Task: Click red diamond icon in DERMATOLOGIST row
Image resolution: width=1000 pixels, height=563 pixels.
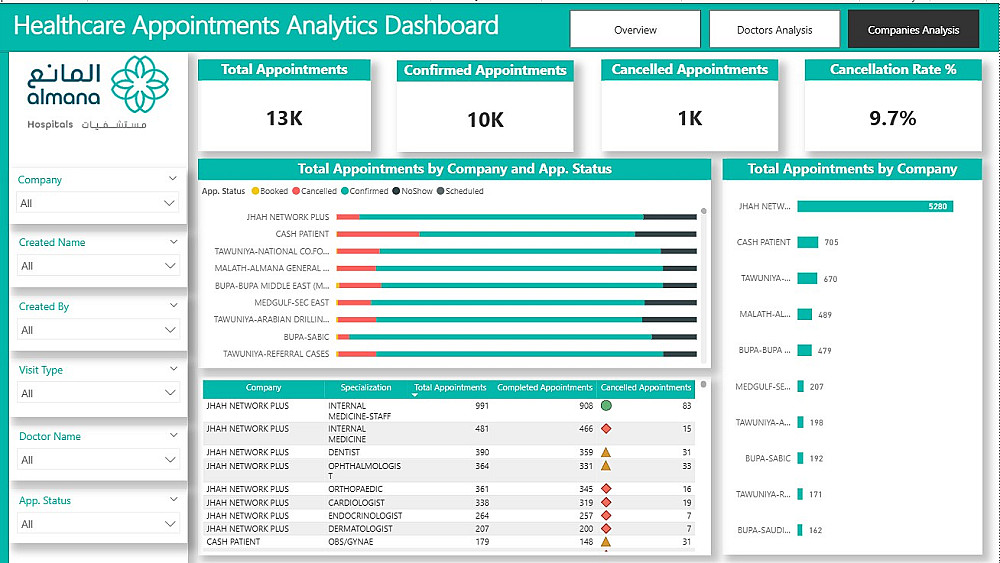Action: pyautogui.click(x=606, y=529)
